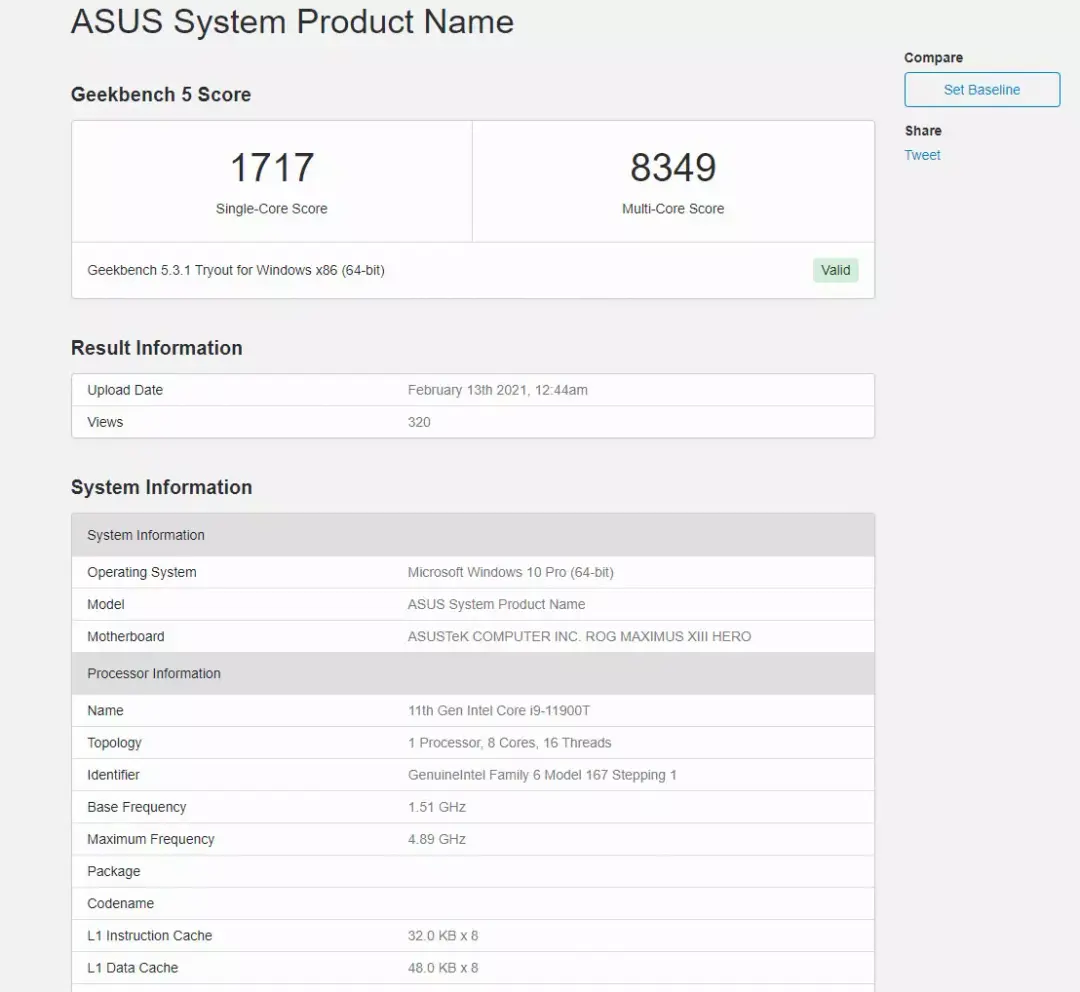Click the processor name i9-11900T
Viewport: 1080px width, 992px height.
(x=499, y=710)
